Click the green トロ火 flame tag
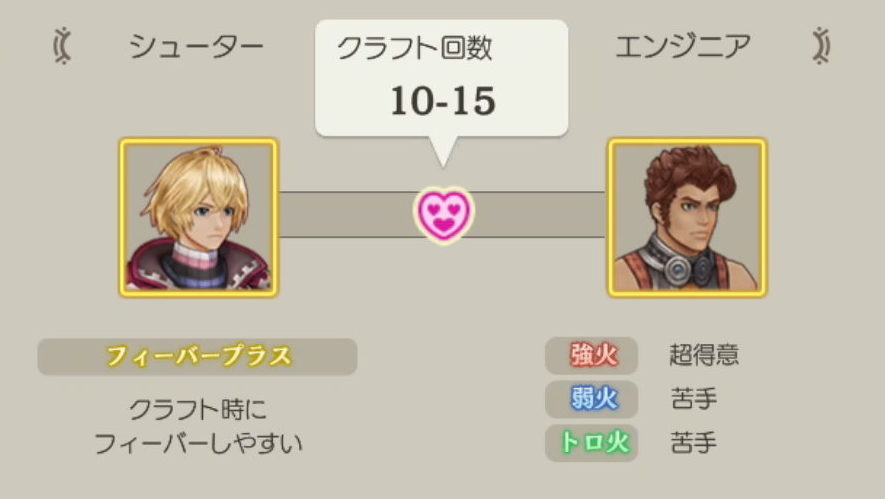Viewport: 885px width, 499px height. [x=592, y=443]
